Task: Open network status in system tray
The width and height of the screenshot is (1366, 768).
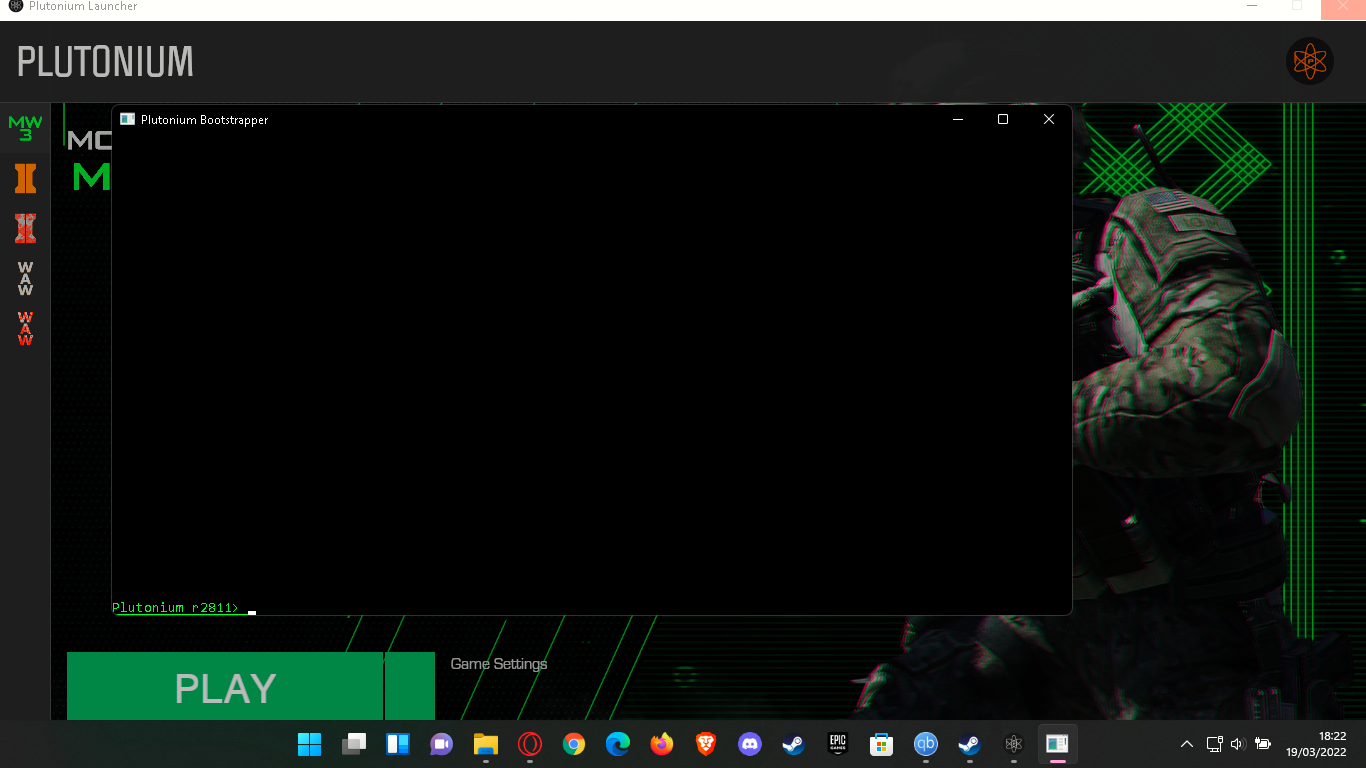Action: 1214,744
